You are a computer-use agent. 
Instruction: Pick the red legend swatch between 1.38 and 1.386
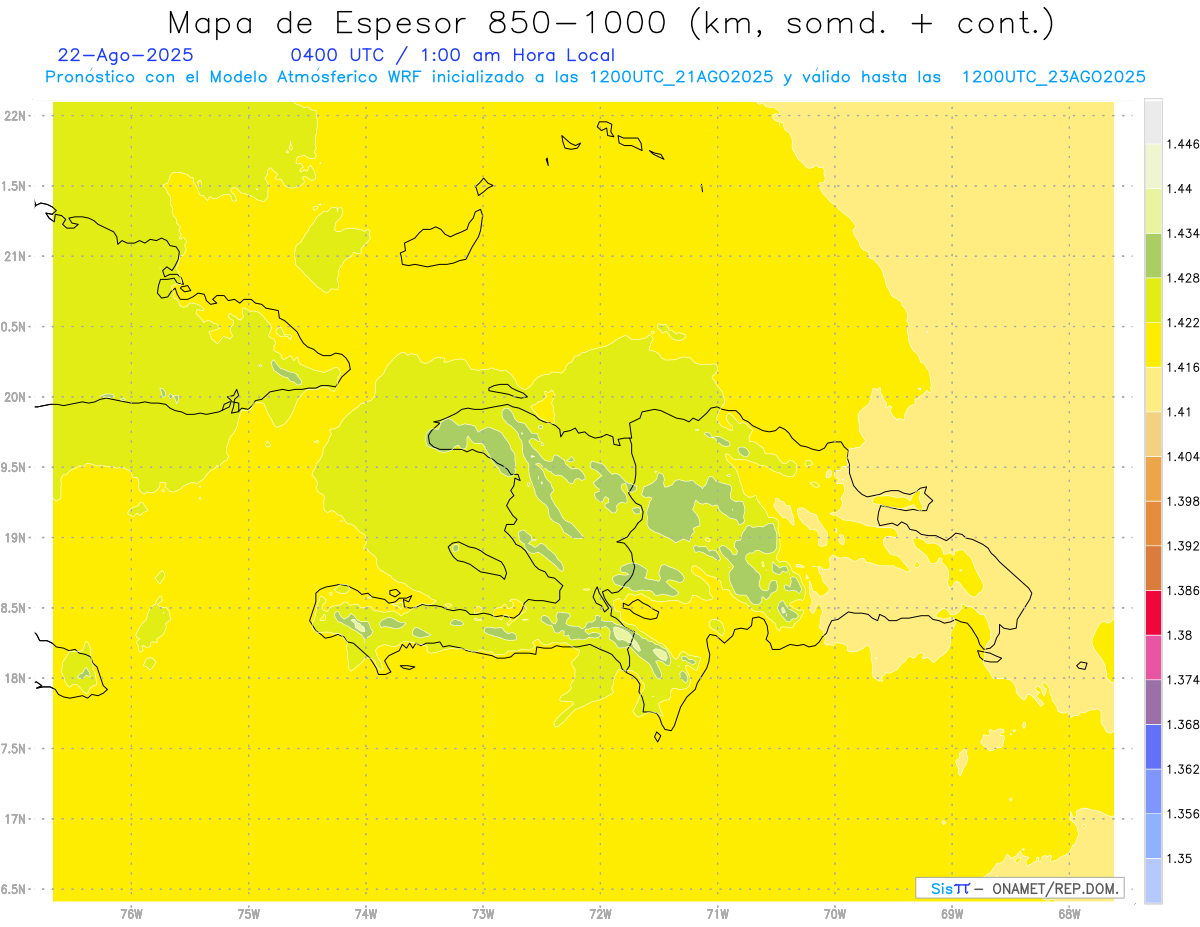[1153, 613]
